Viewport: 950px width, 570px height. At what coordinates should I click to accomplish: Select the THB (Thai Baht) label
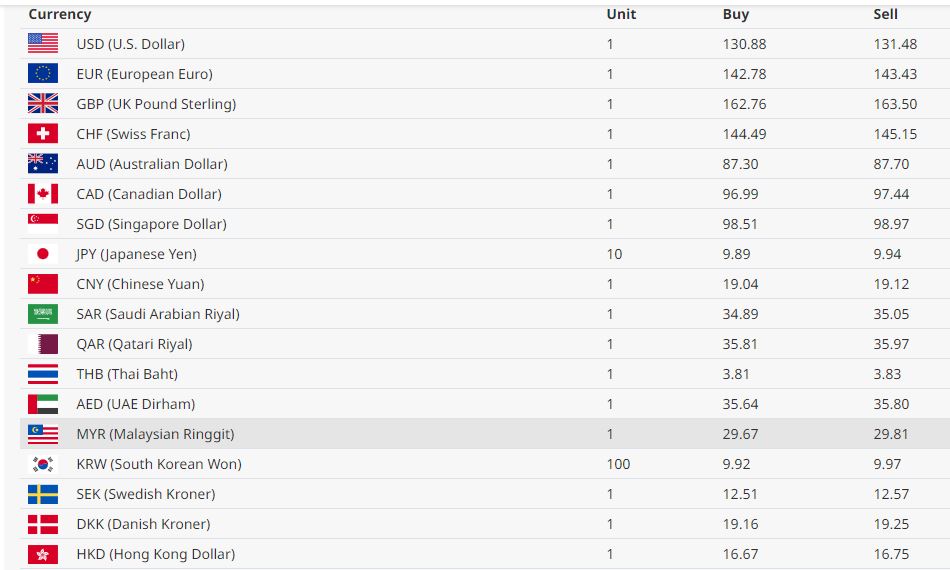click(x=127, y=374)
